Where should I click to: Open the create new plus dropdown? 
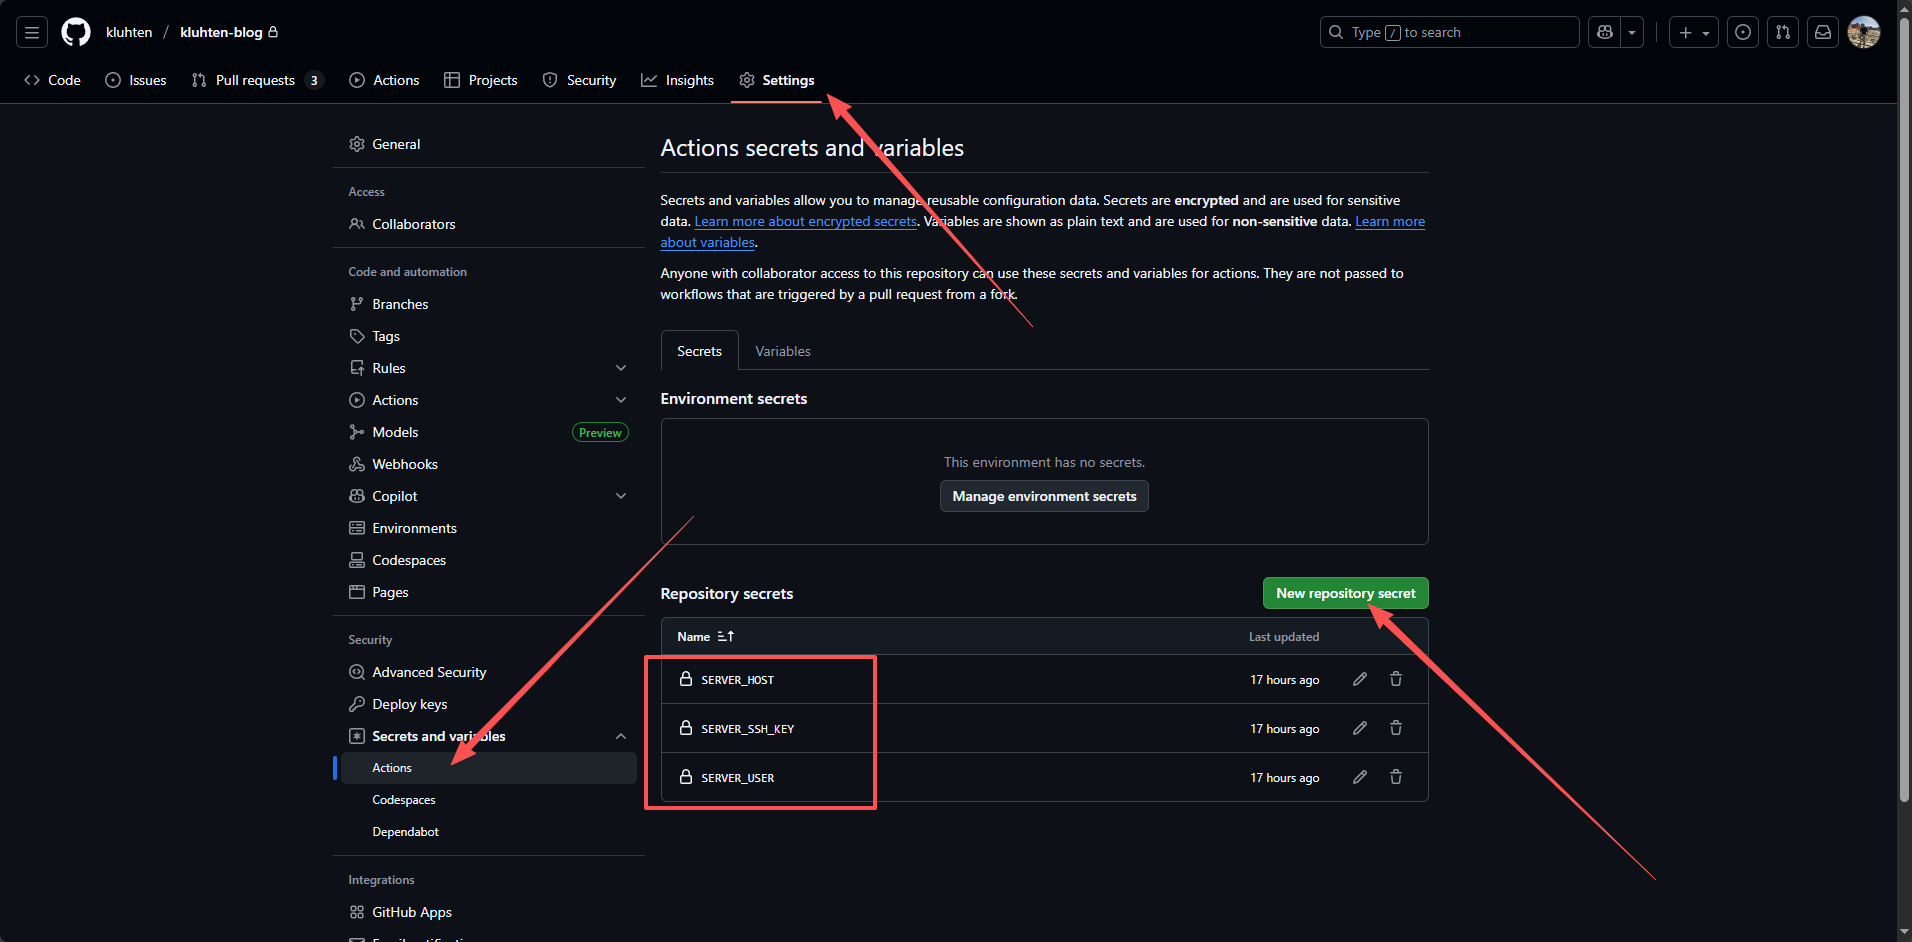(1693, 32)
